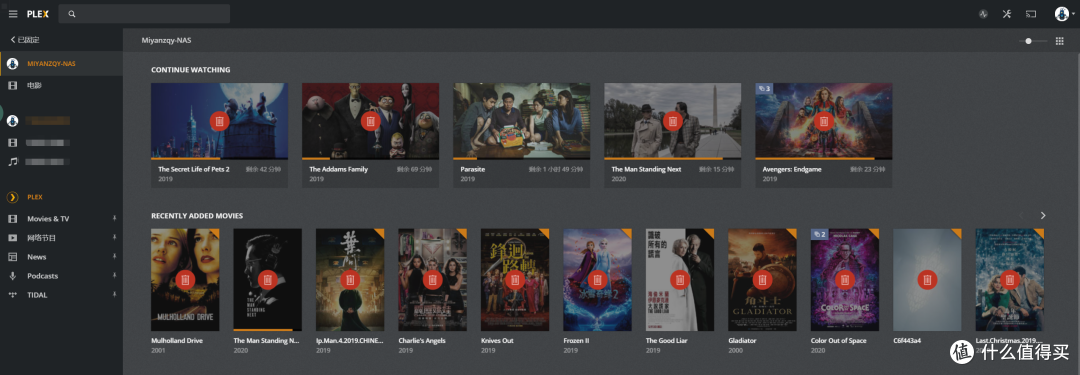
Task: Open the Knives Out title link
Action: click(x=497, y=341)
